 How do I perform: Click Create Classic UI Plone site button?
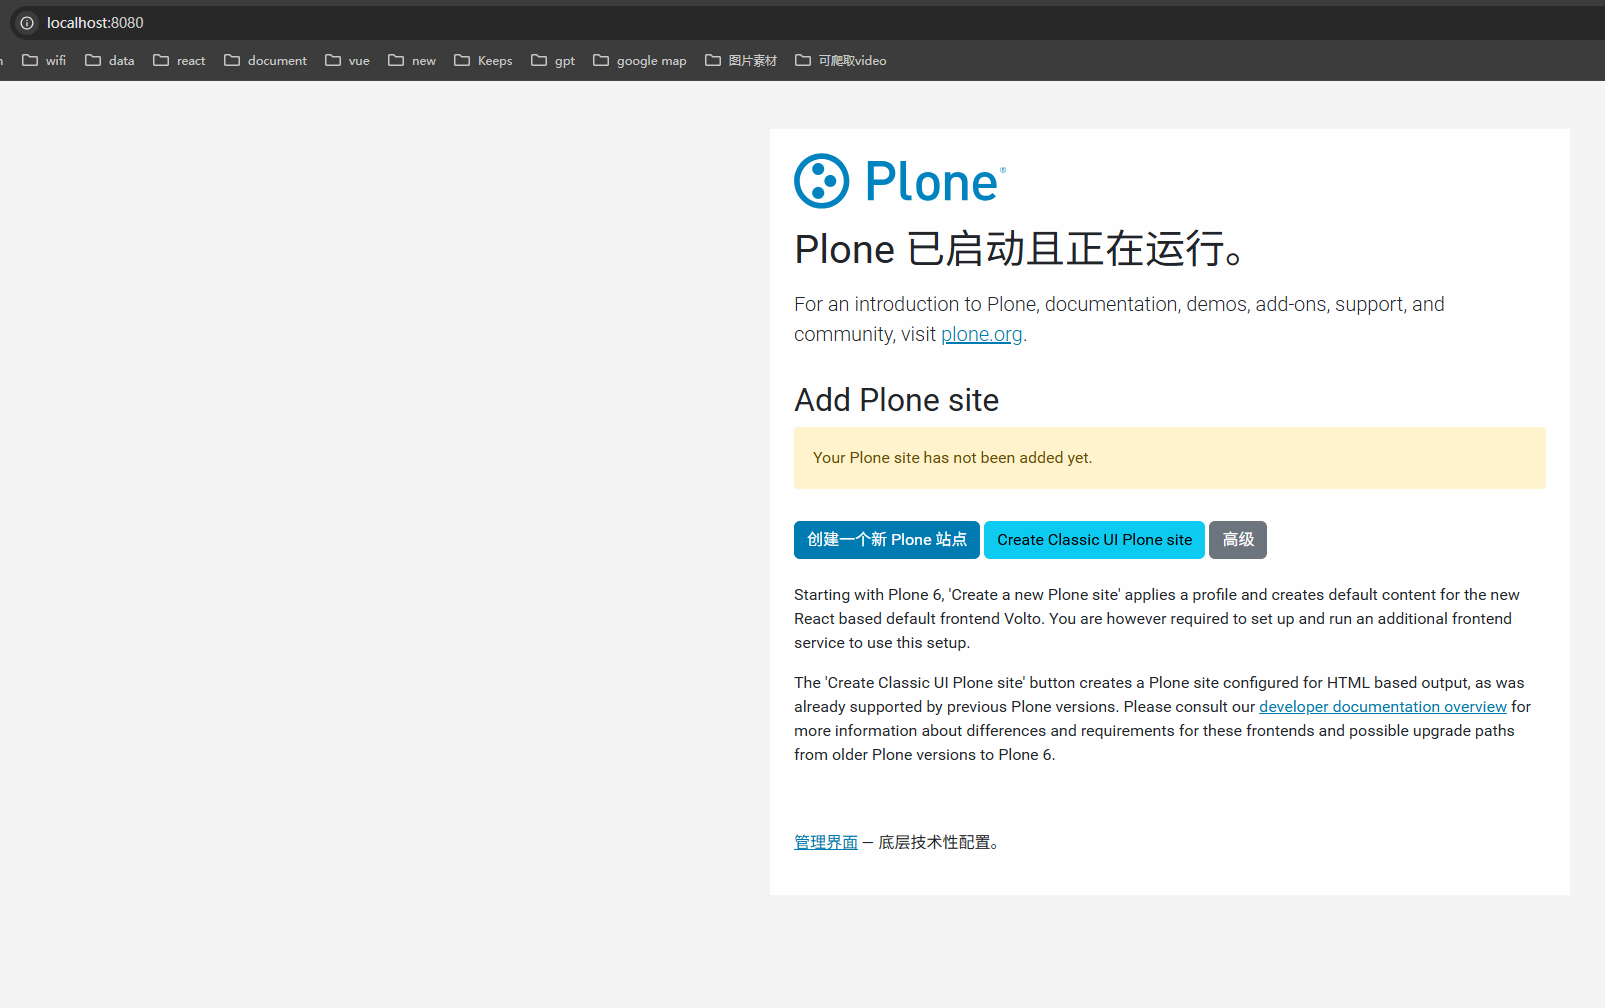click(x=1094, y=540)
